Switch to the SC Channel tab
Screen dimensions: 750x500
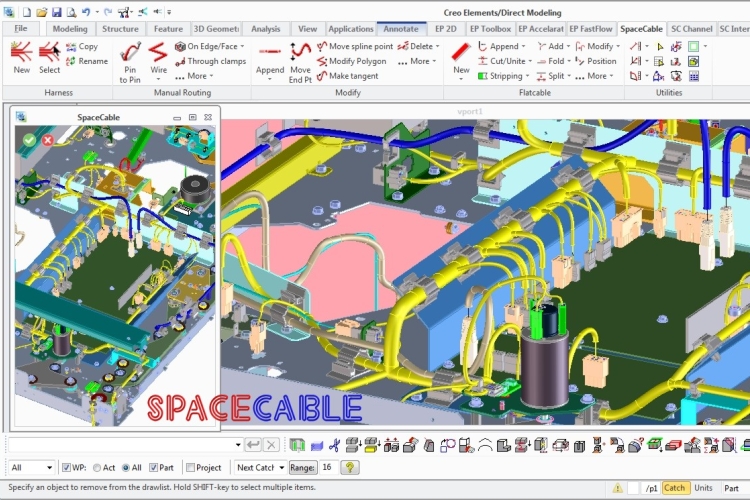(692, 29)
